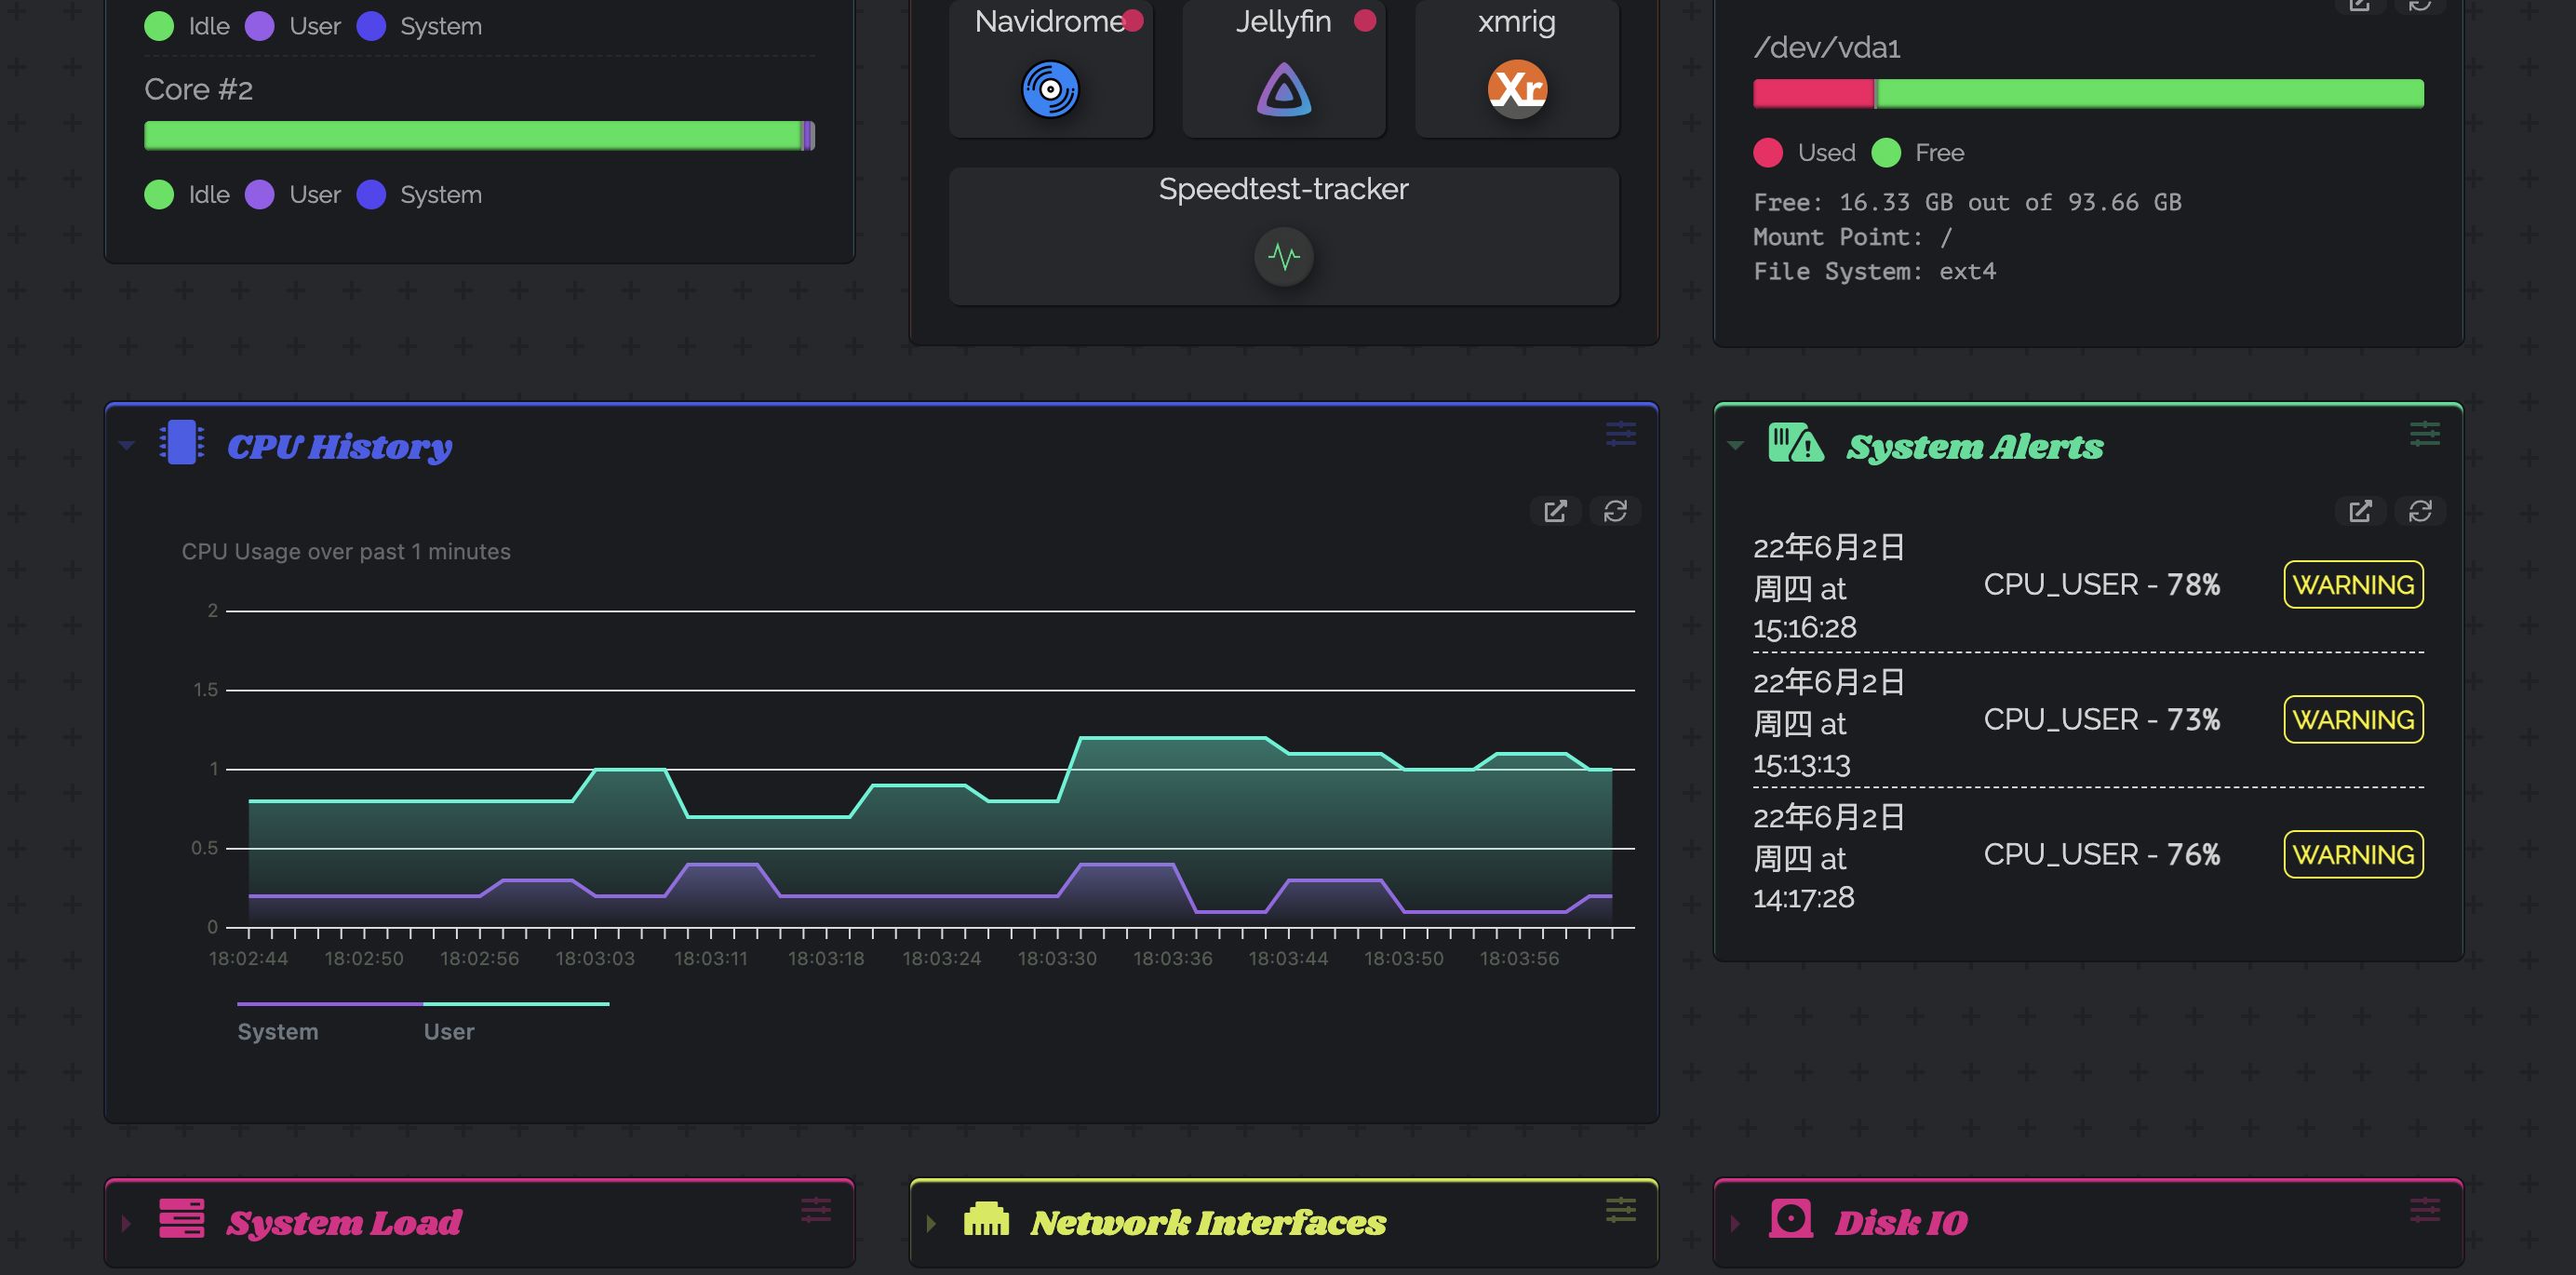Open System Alerts widget in new page

pos(2360,511)
